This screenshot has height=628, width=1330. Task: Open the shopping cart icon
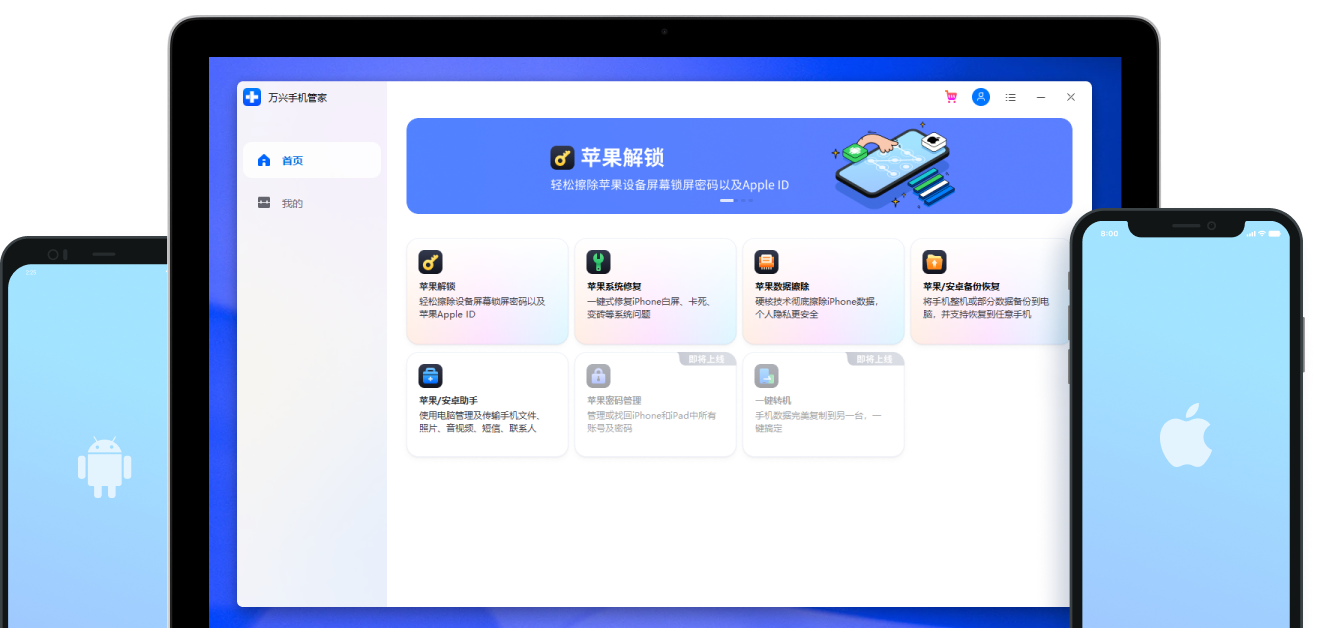(x=951, y=97)
